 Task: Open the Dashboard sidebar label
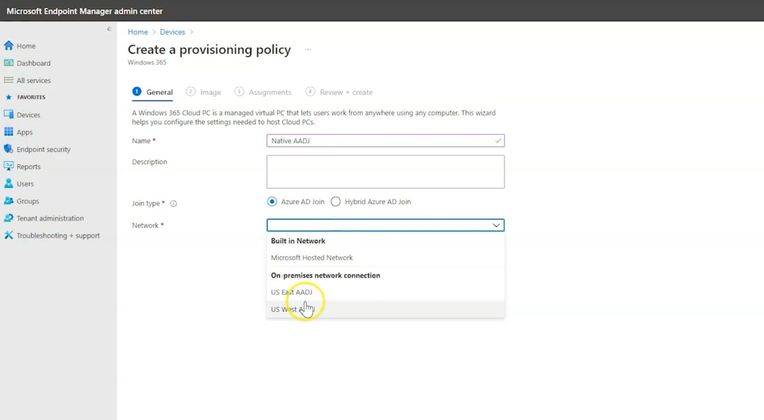click(34, 63)
